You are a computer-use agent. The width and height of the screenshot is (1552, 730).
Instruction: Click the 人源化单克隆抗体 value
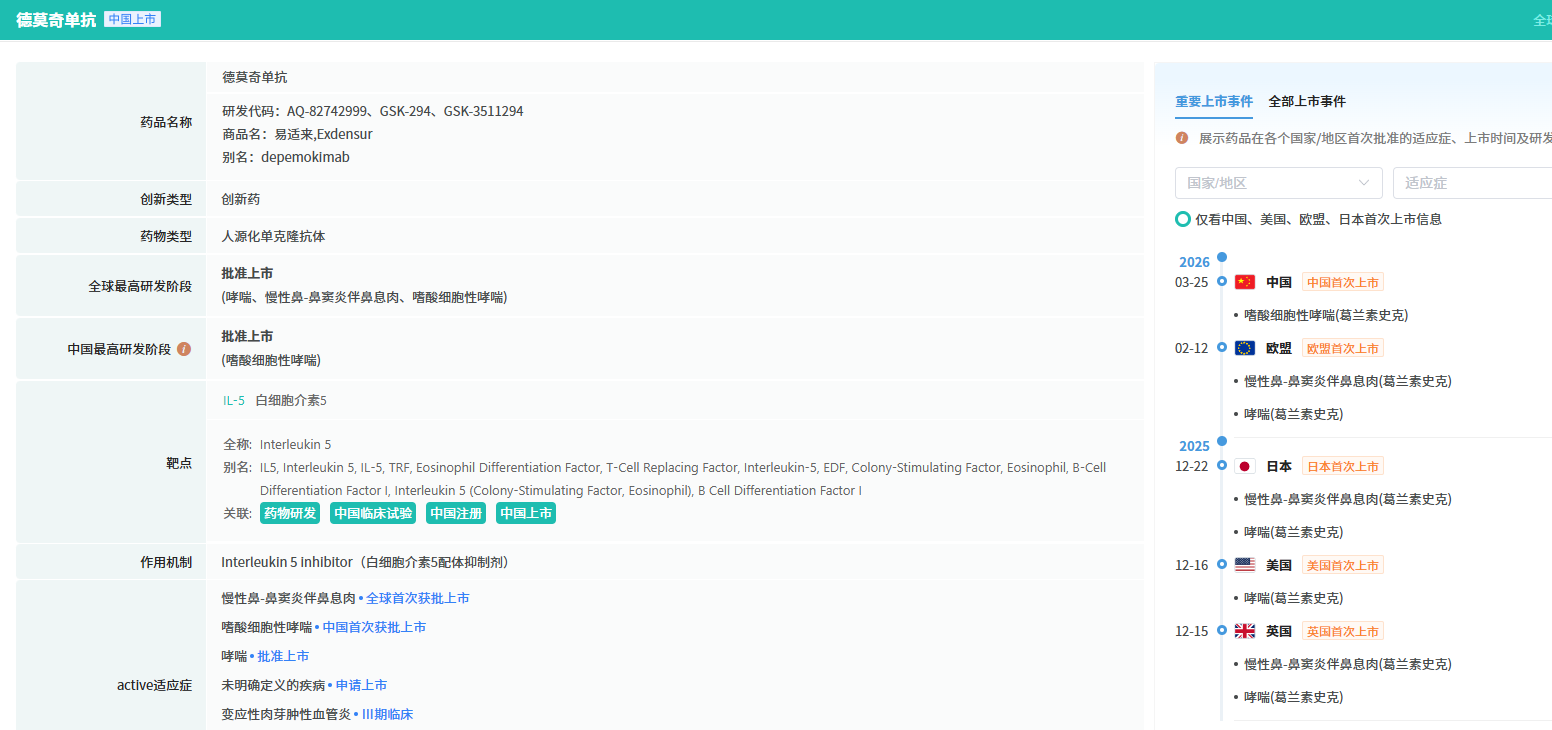point(273,236)
